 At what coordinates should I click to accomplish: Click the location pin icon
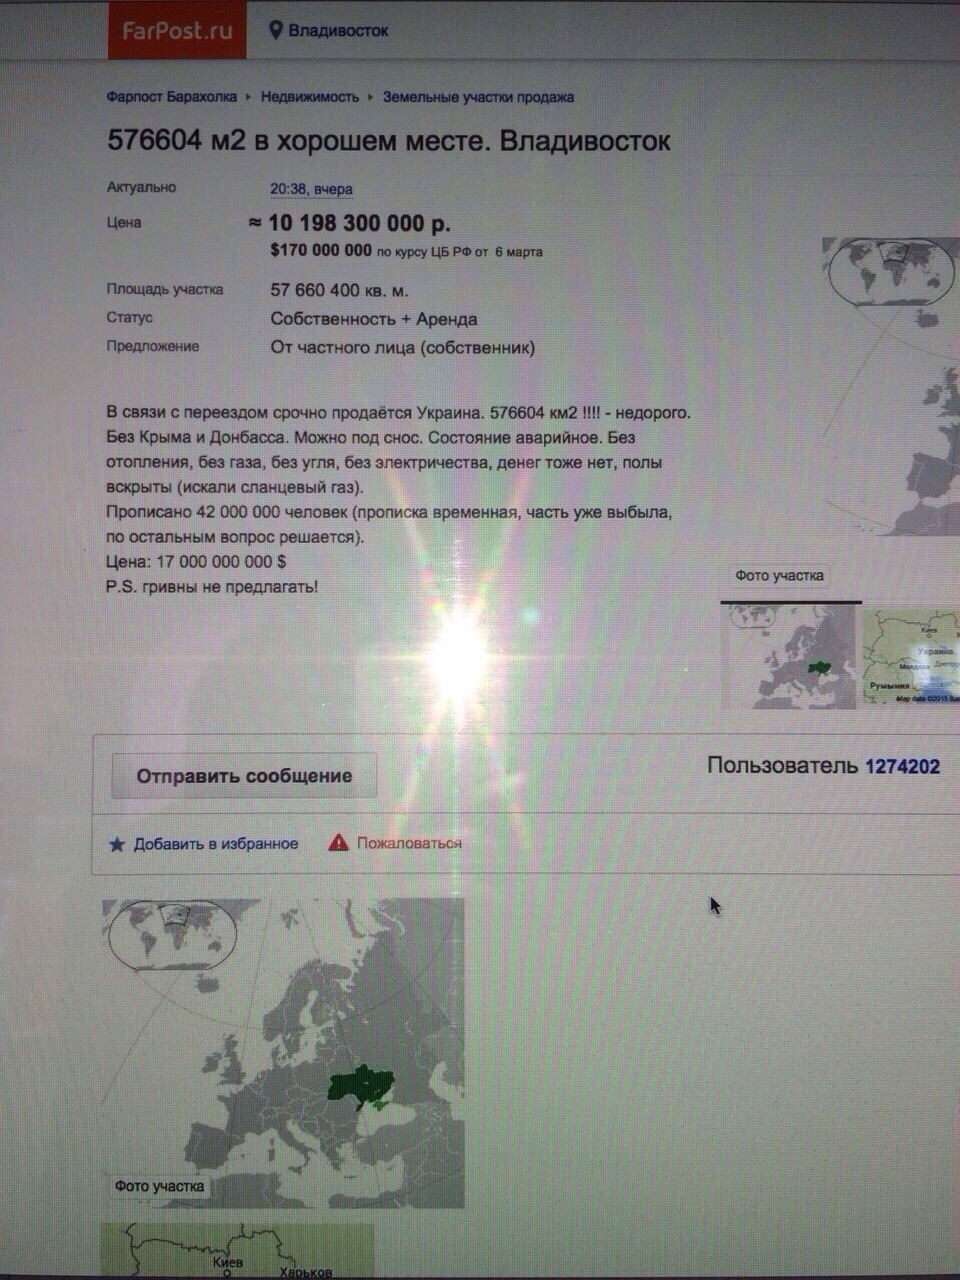click(x=276, y=30)
